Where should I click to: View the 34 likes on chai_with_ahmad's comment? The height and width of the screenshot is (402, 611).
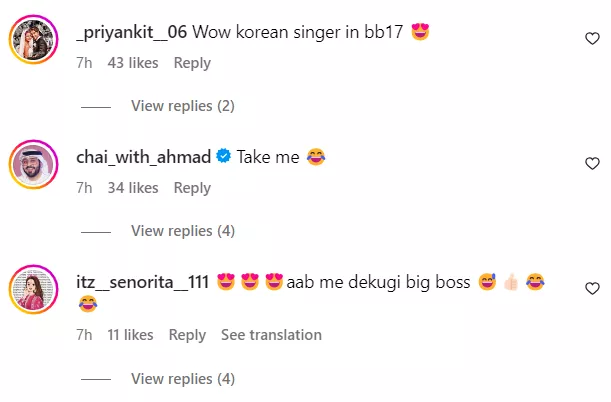(x=133, y=188)
